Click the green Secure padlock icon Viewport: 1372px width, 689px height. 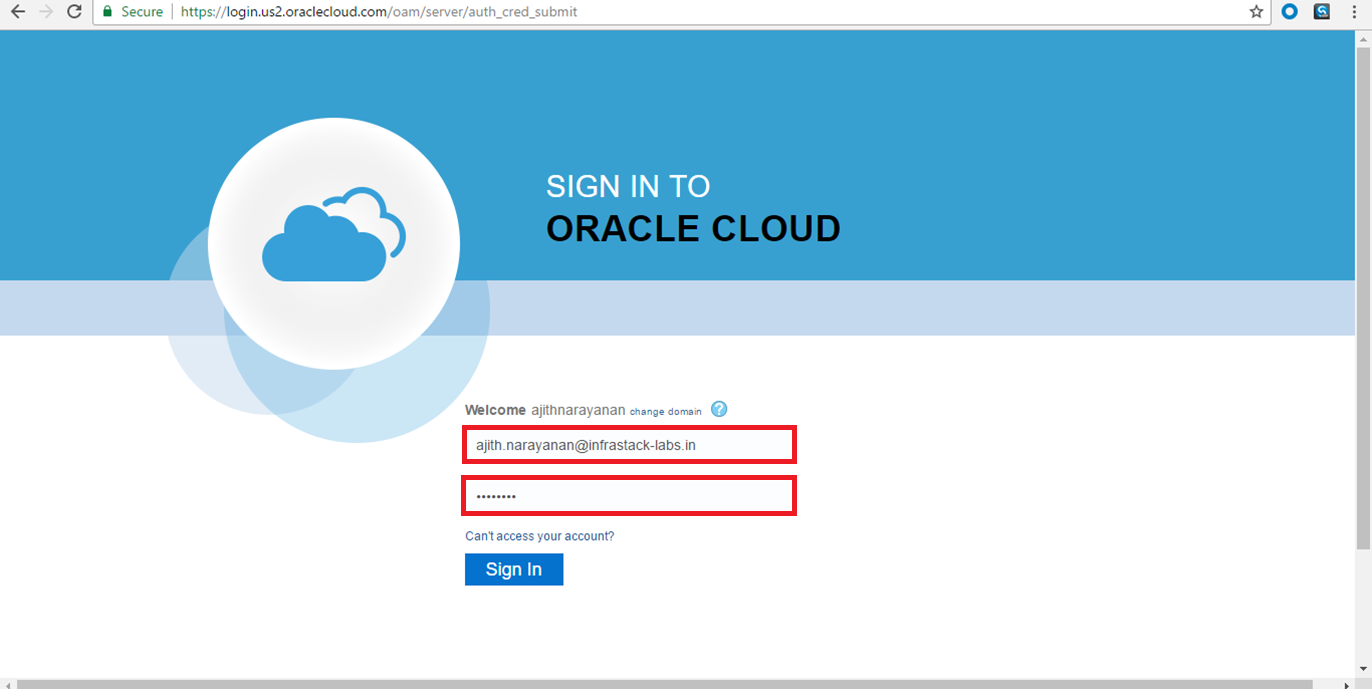pos(107,12)
